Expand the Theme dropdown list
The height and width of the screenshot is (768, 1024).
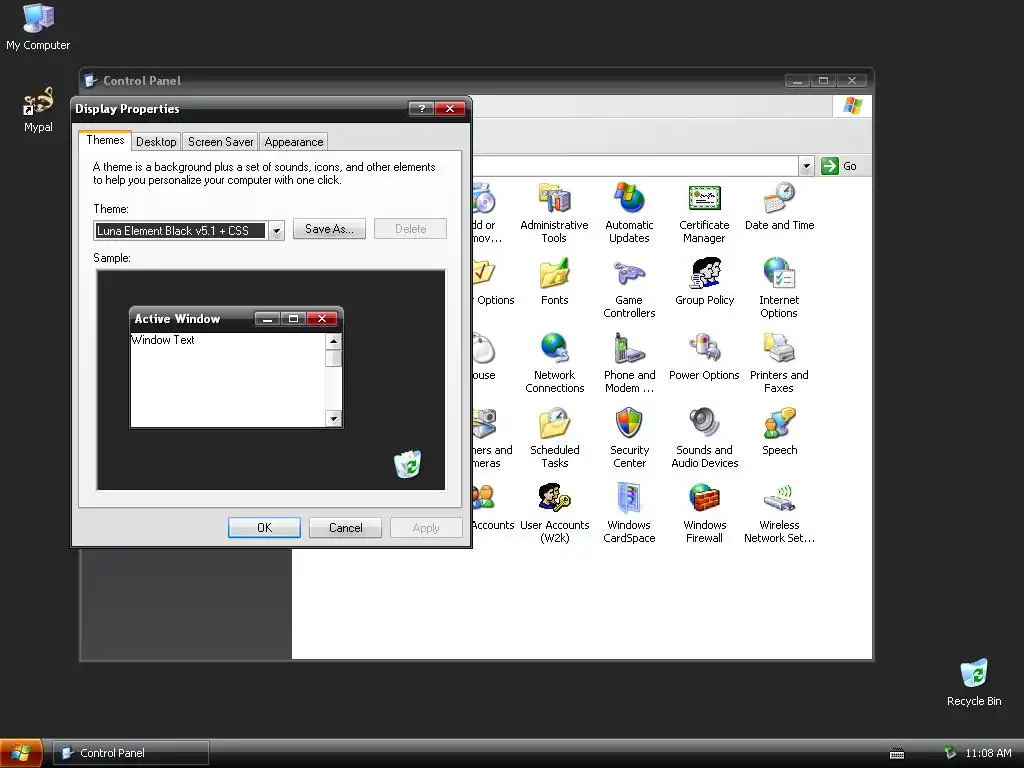276,231
